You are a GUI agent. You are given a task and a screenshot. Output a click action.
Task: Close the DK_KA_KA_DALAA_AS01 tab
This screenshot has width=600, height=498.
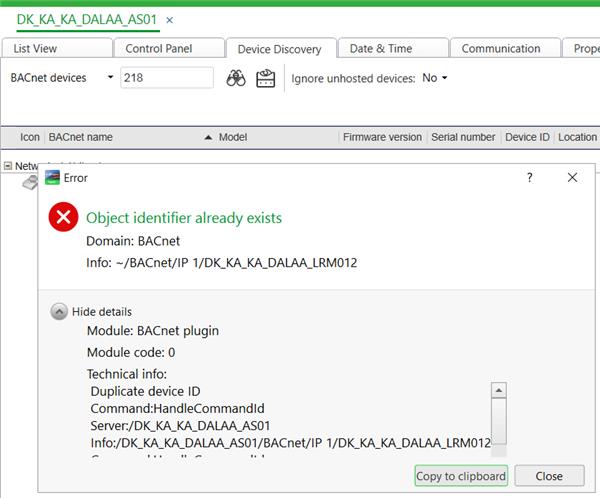170,20
